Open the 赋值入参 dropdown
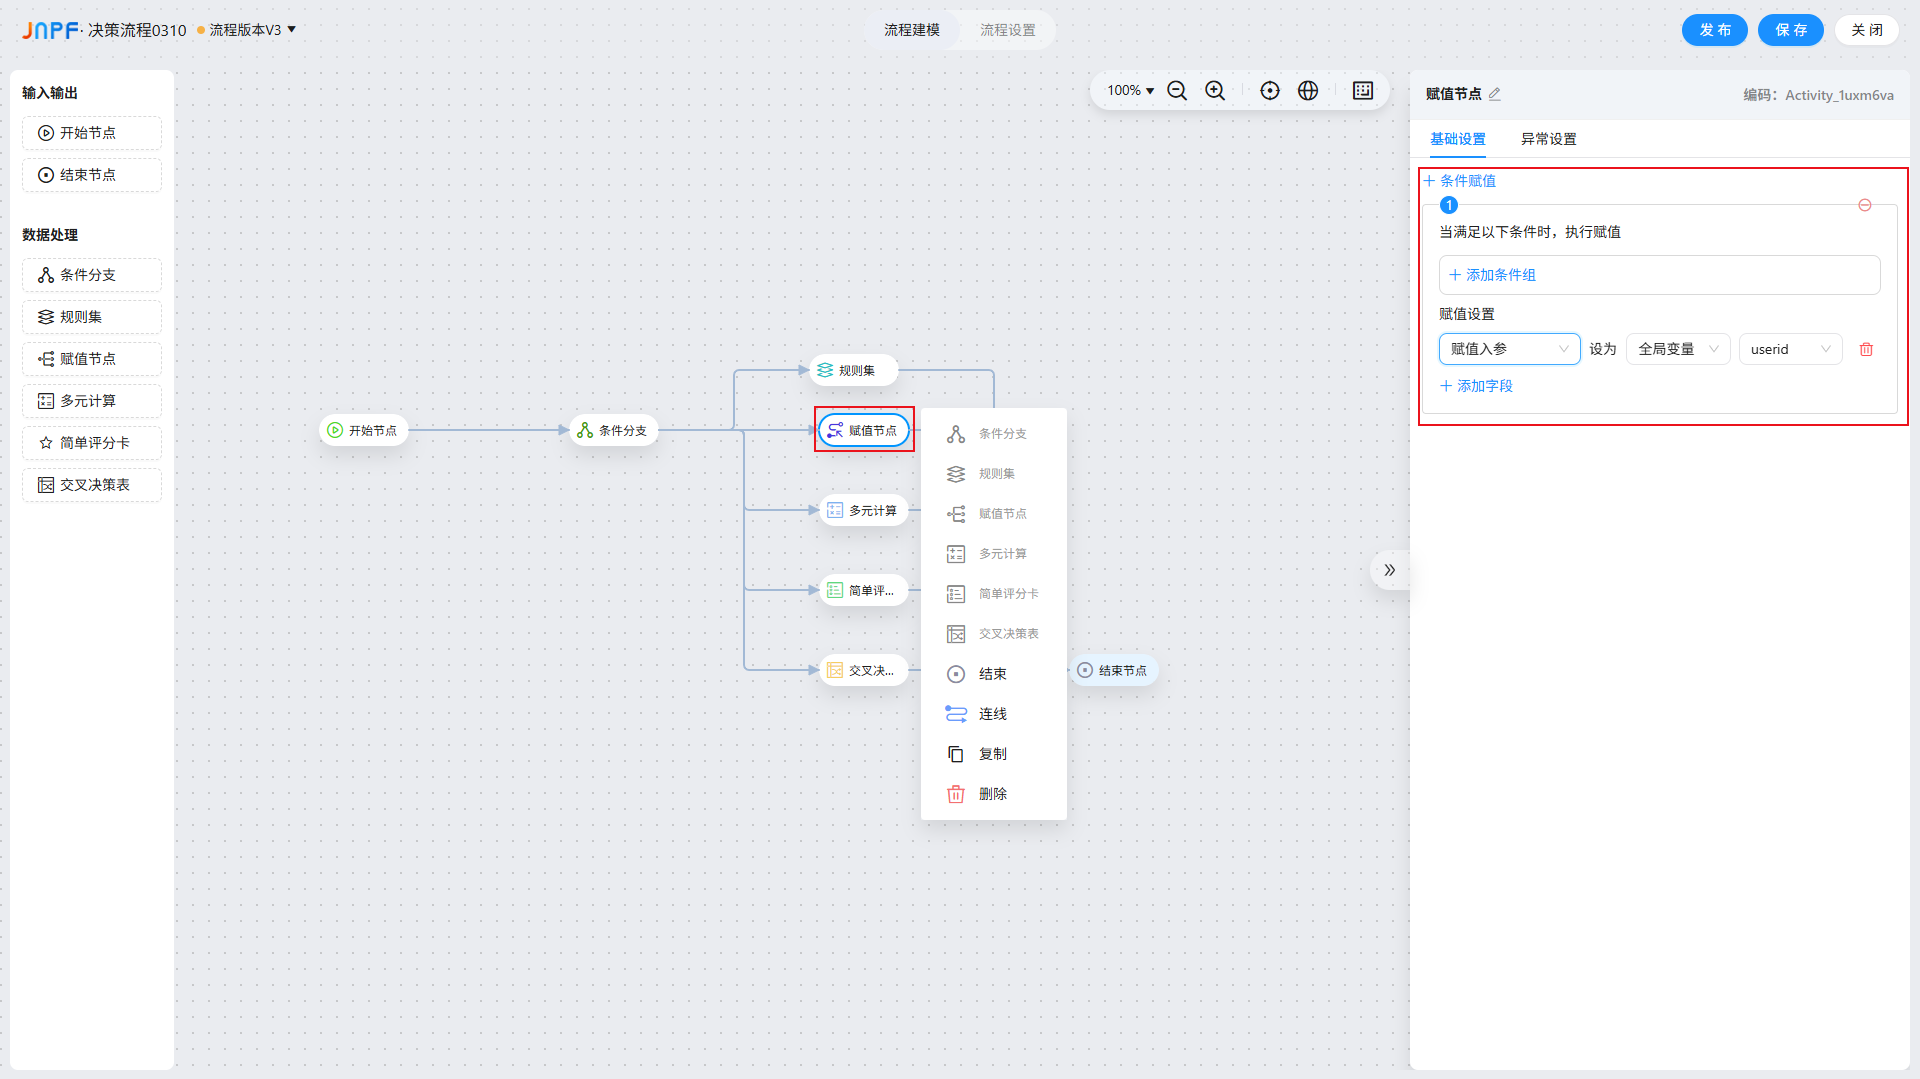This screenshot has width=1920, height=1079. point(1509,349)
